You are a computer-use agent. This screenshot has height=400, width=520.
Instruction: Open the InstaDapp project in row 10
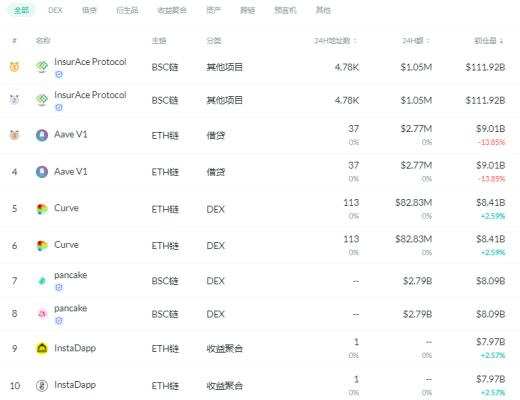pyautogui.click(x=75, y=385)
